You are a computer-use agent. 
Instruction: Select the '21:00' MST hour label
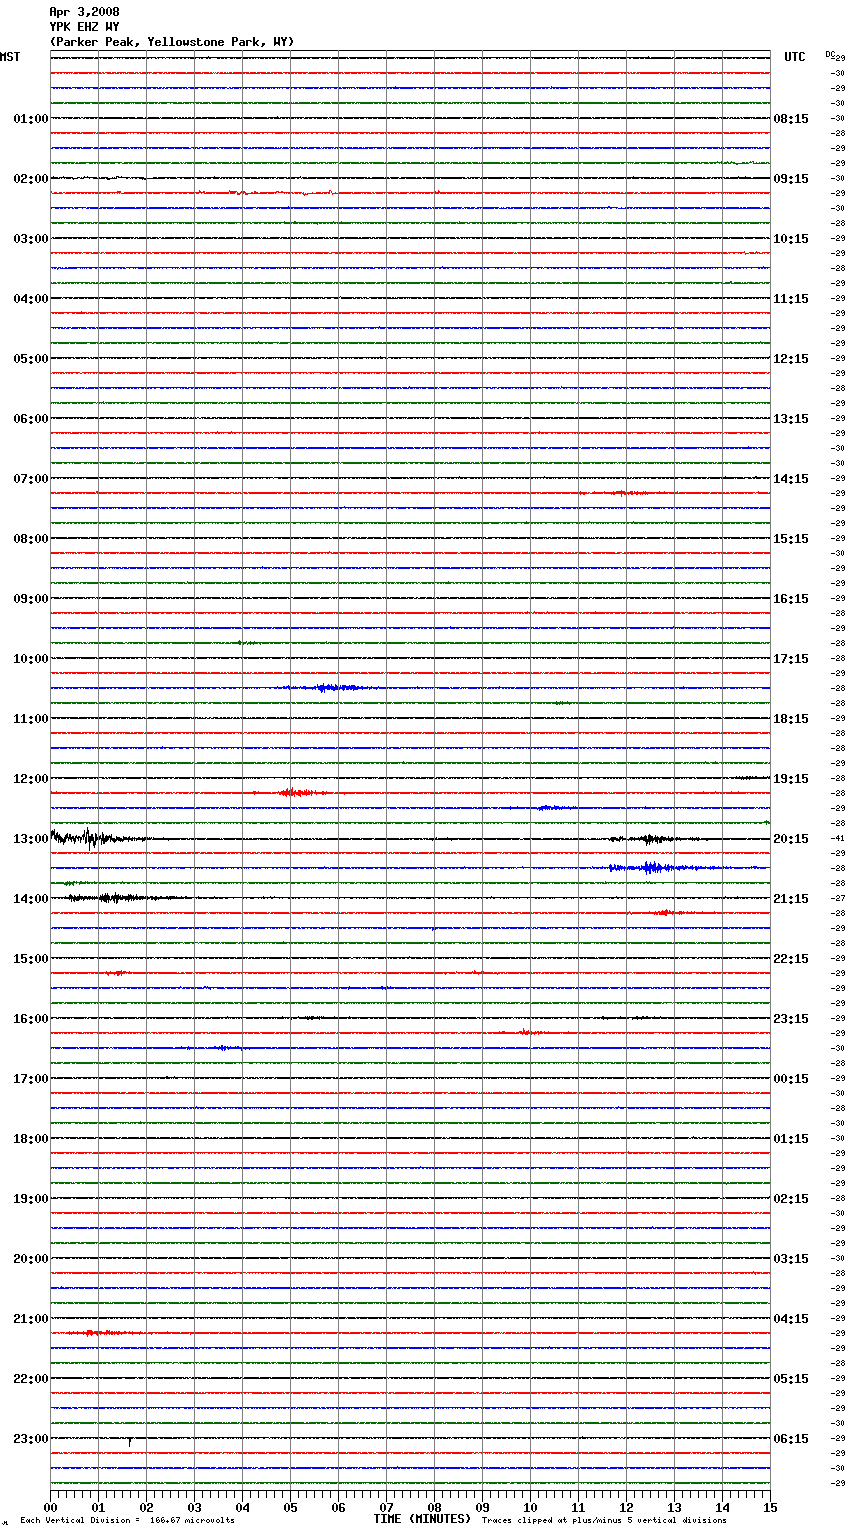point(31,1319)
